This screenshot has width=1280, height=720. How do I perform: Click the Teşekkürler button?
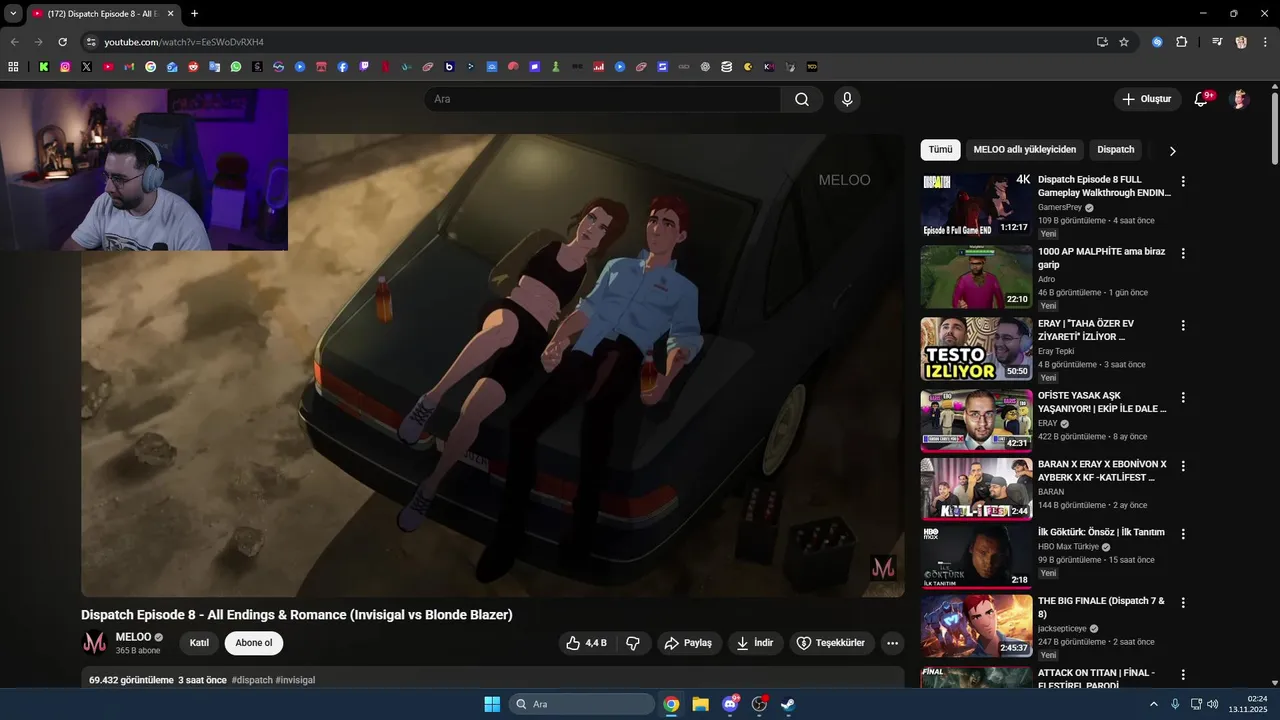pyautogui.click(x=832, y=643)
